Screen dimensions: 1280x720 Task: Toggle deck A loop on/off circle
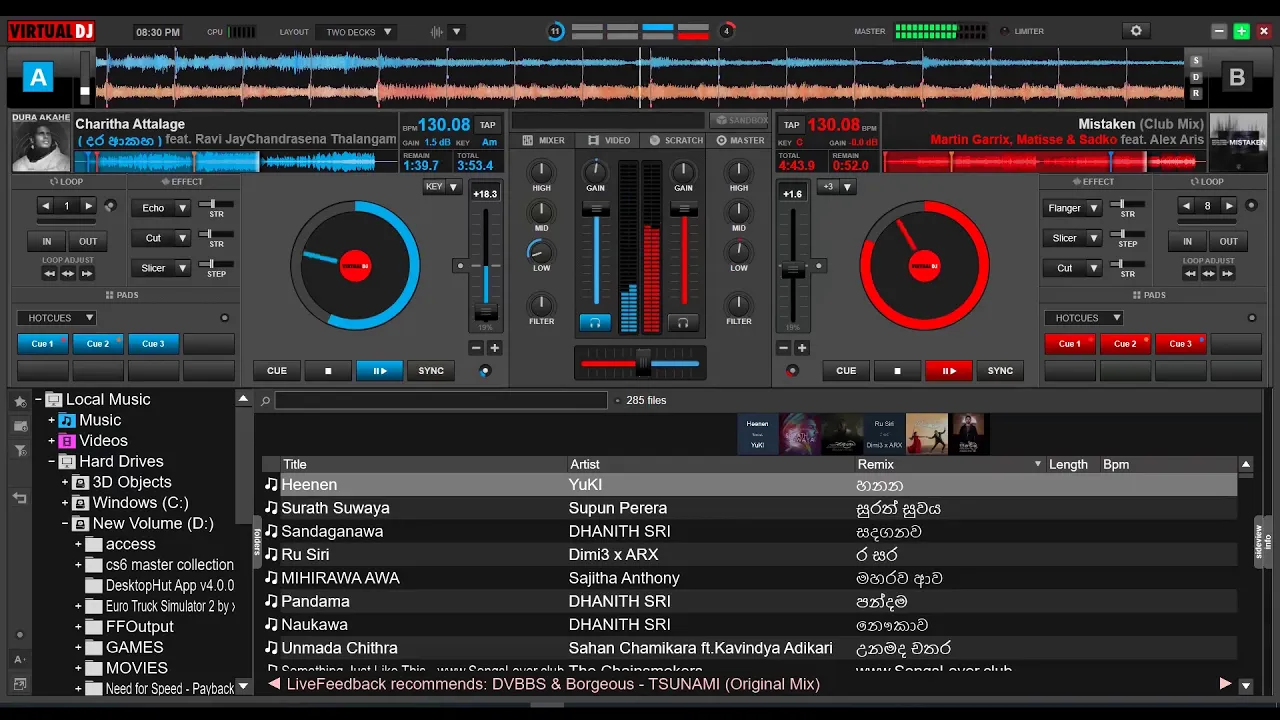pos(110,206)
